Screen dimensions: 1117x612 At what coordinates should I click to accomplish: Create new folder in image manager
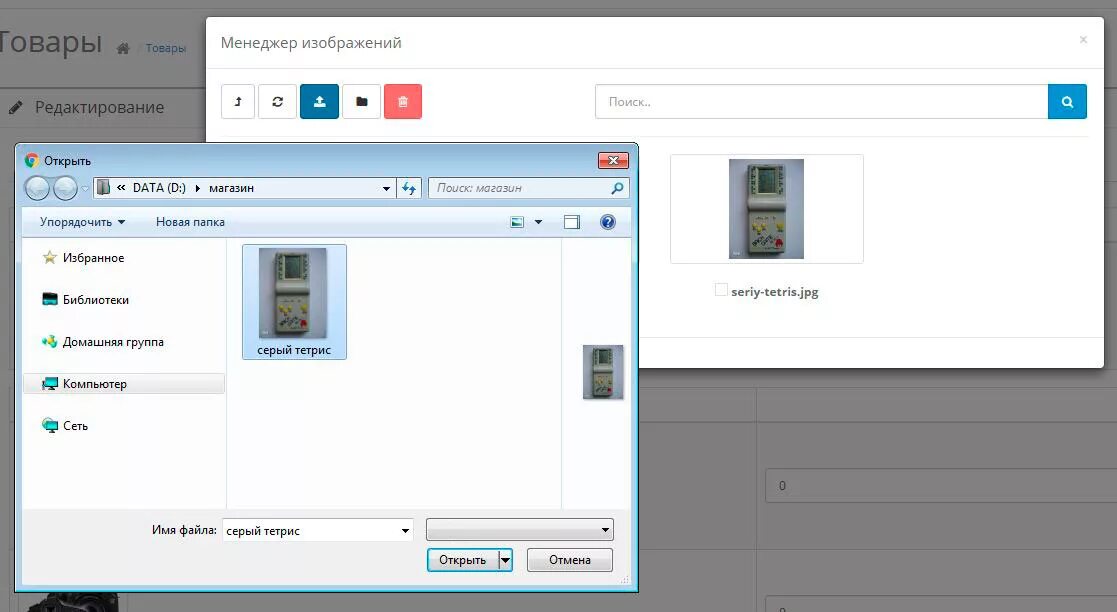[361, 101]
